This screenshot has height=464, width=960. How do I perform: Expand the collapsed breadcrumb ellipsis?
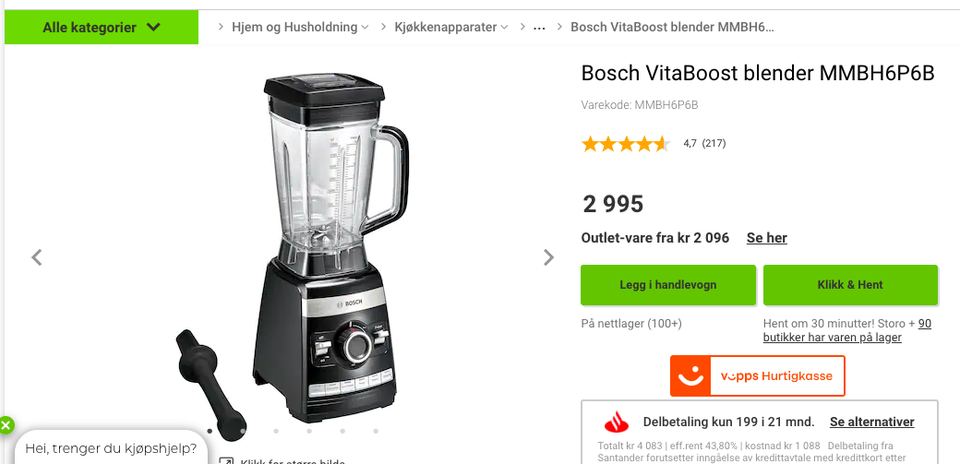click(x=539, y=28)
